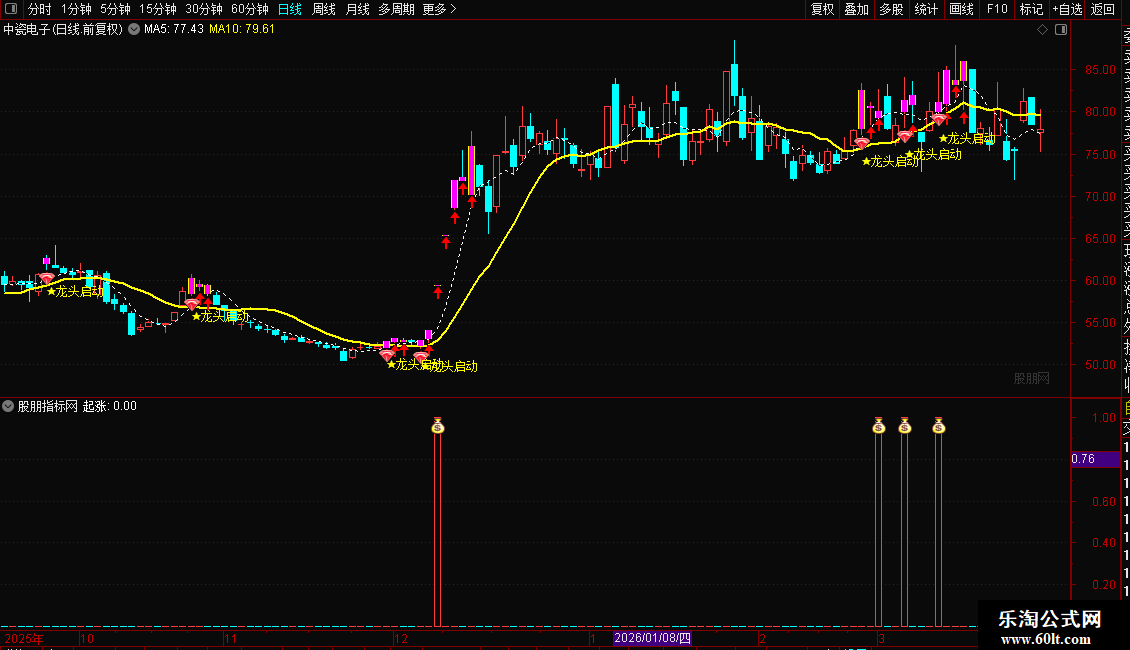Click month 2 on the time axis

pos(762,638)
